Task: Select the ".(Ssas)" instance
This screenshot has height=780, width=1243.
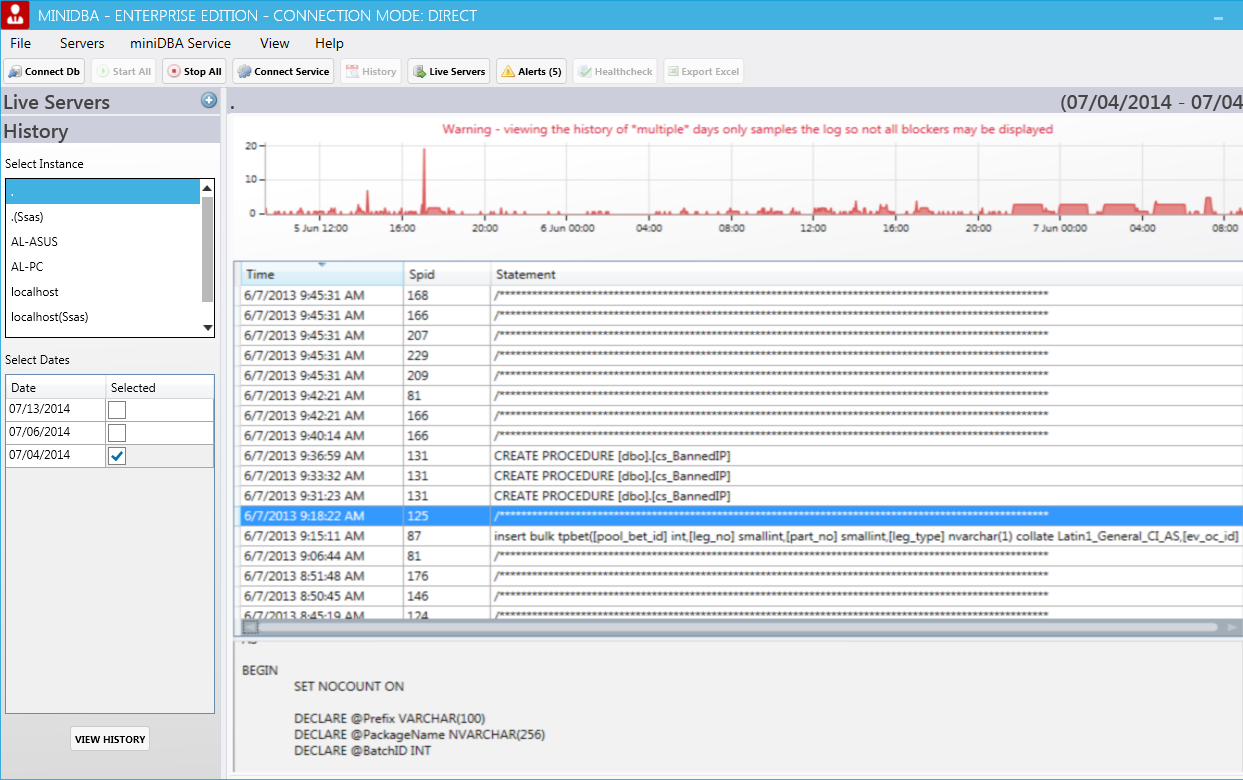Action: pos(103,217)
